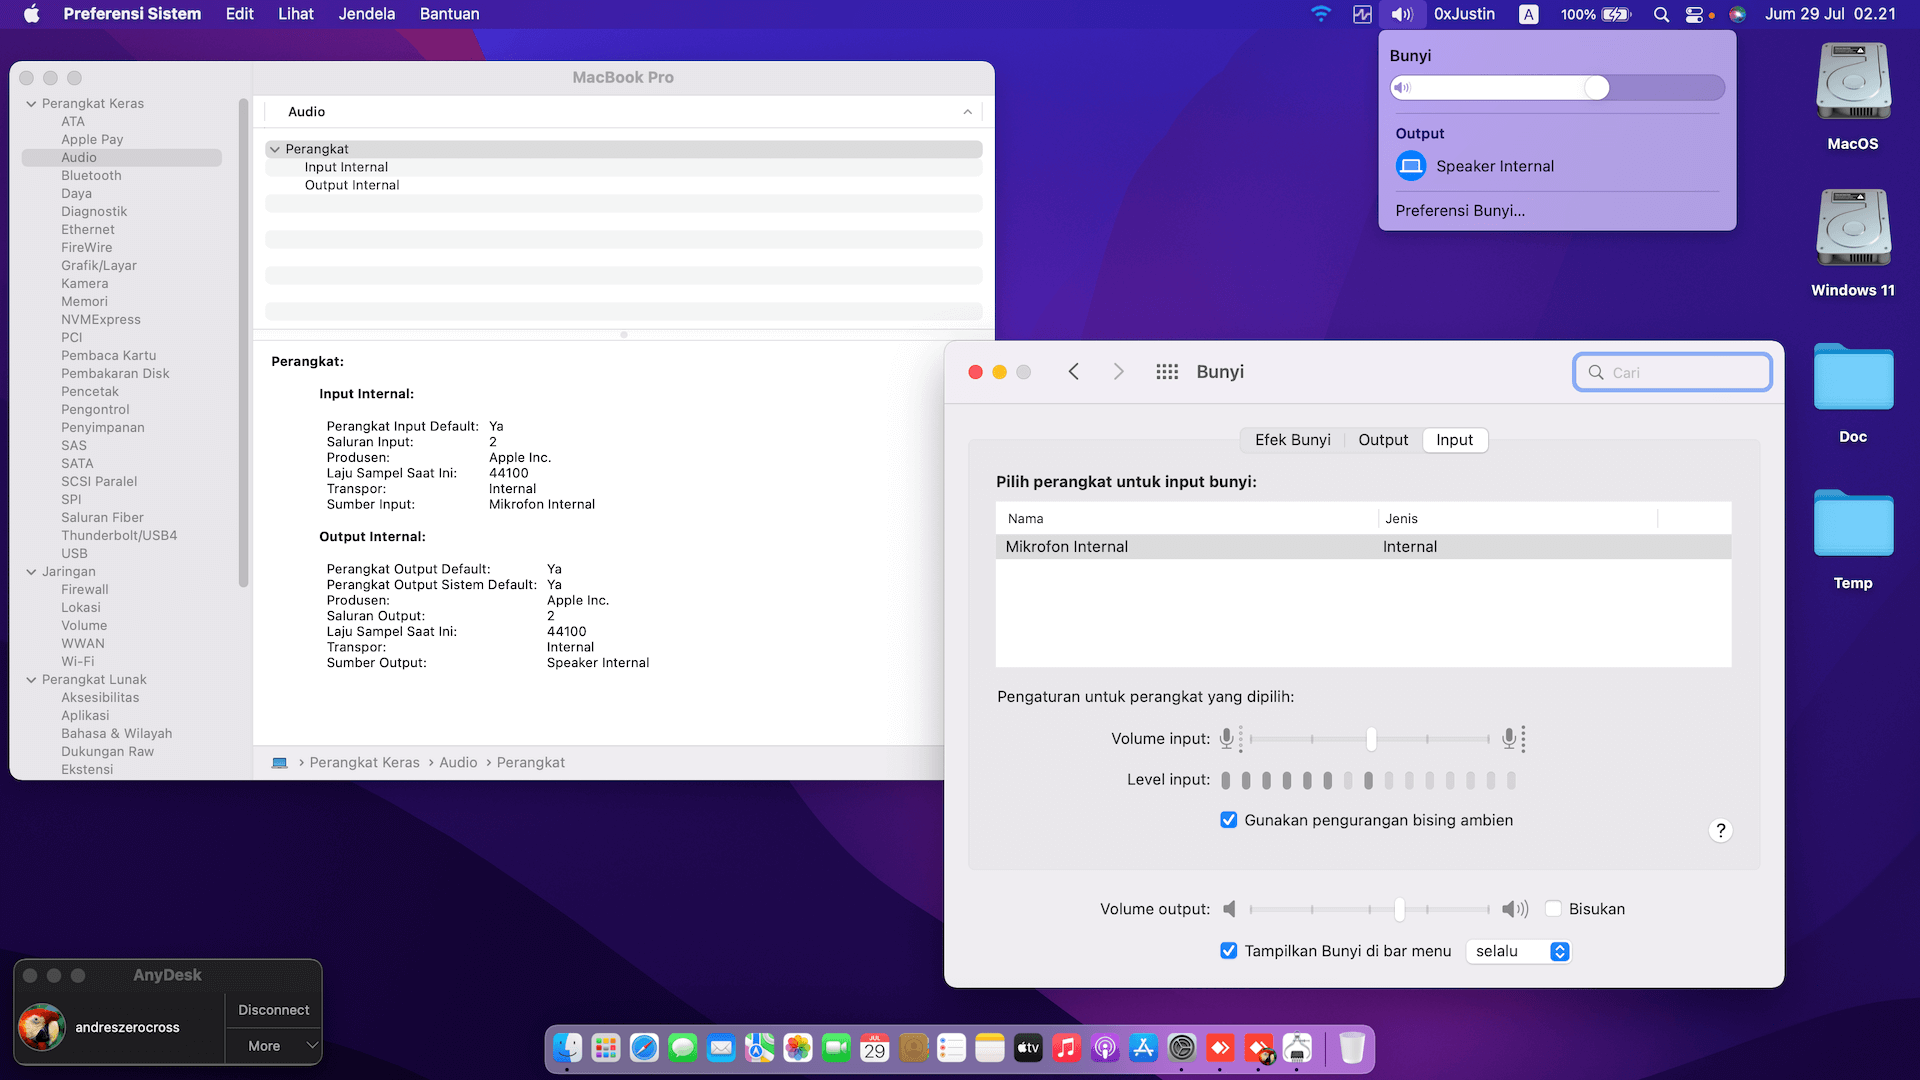
Task: Collapse the Perangkat disclosure triangle in Audio list
Action: [275, 149]
